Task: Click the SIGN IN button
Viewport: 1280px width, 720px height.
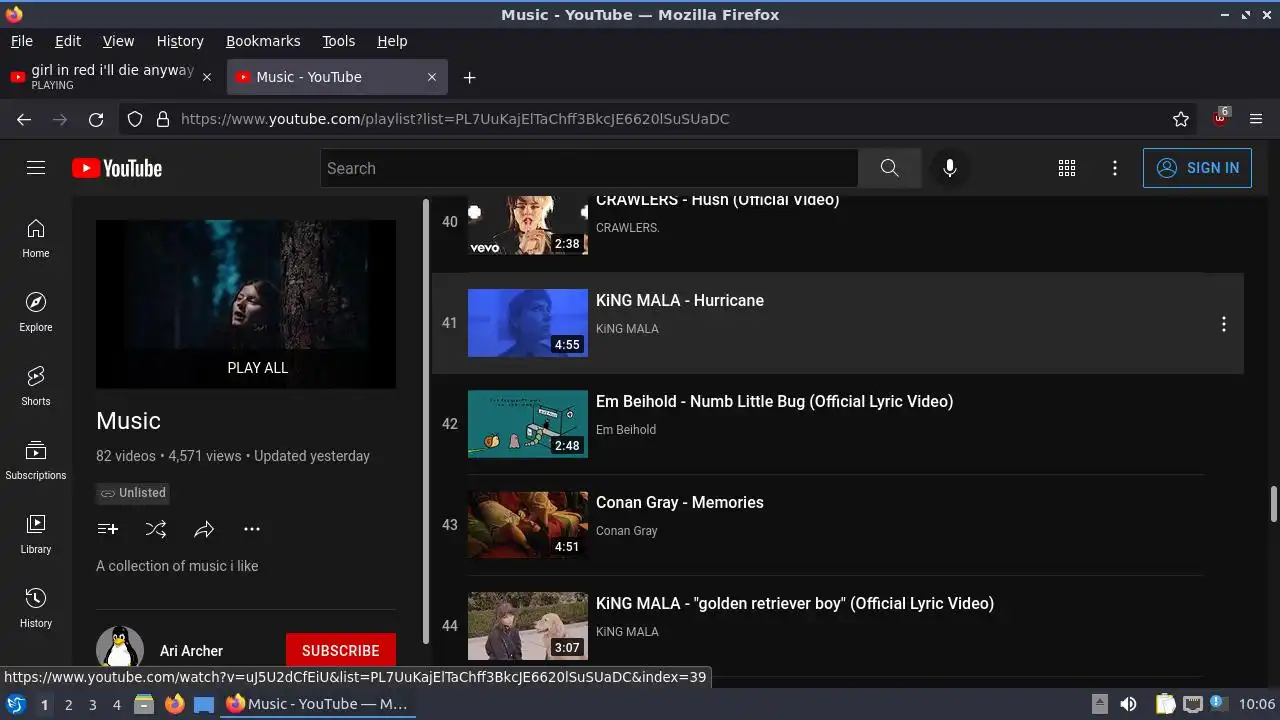Action: (x=1197, y=168)
